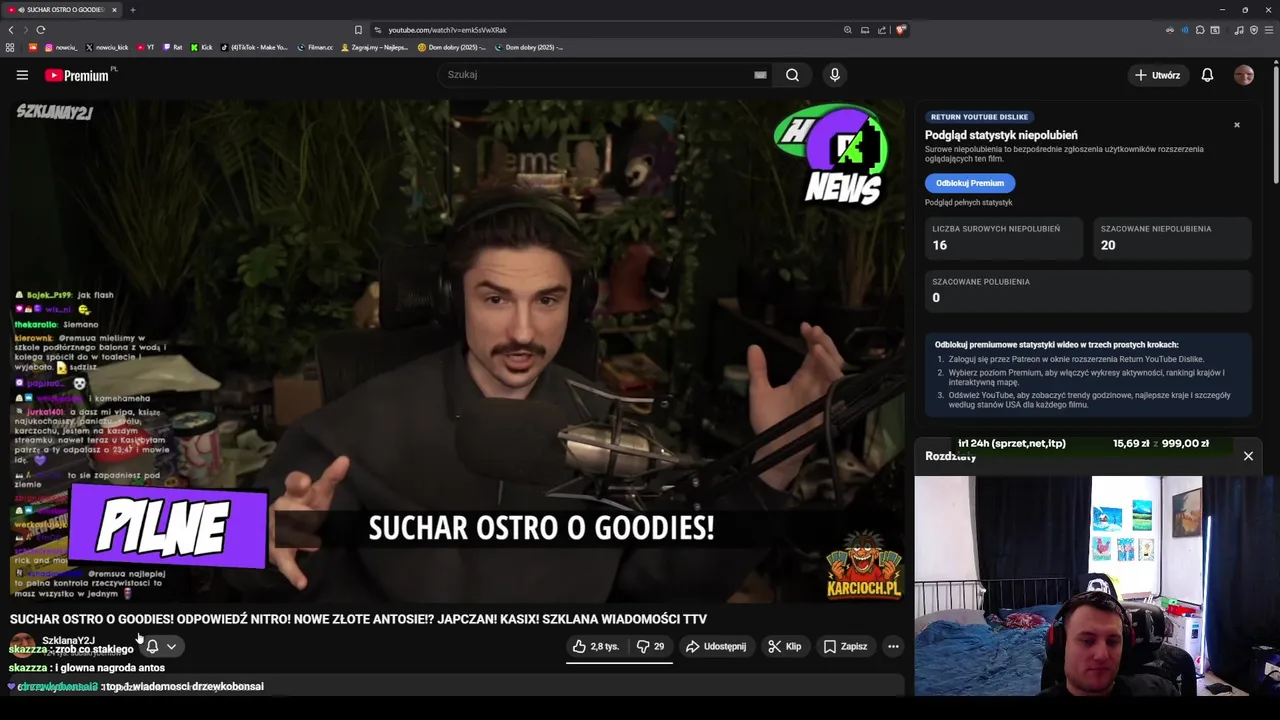Viewport: 1280px width, 720px height.
Task: Click the RETURN YOUTUBE DISLIKE badge
Action: (979, 117)
